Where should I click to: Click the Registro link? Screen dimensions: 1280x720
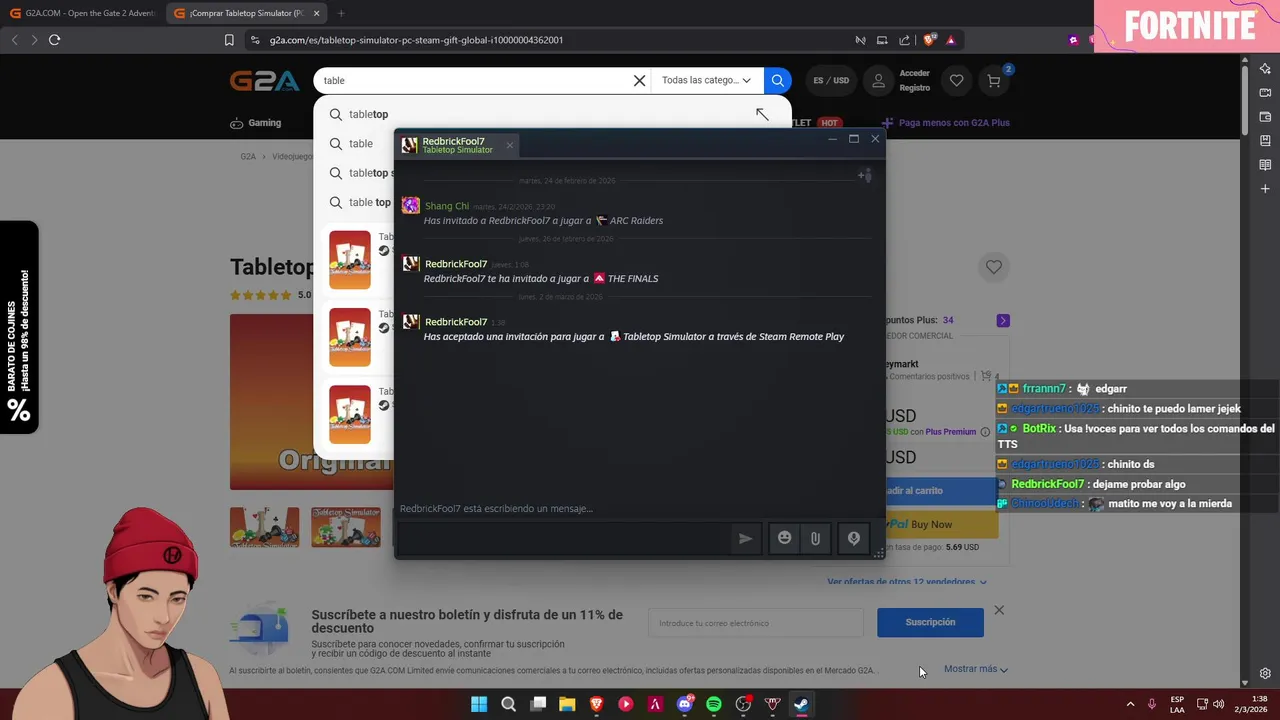pos(914,88)
